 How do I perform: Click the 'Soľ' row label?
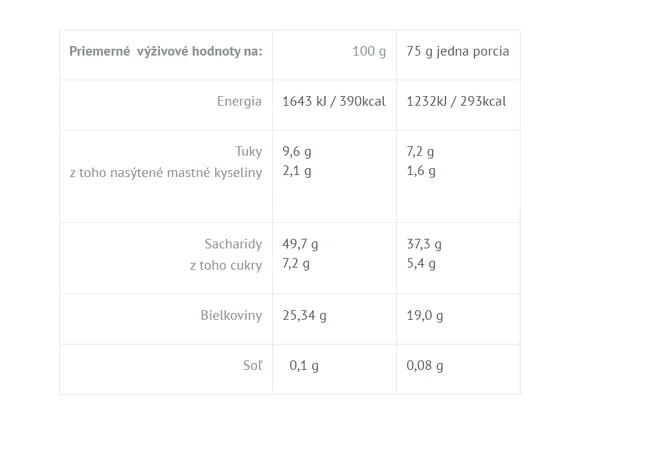click(253, 365)
